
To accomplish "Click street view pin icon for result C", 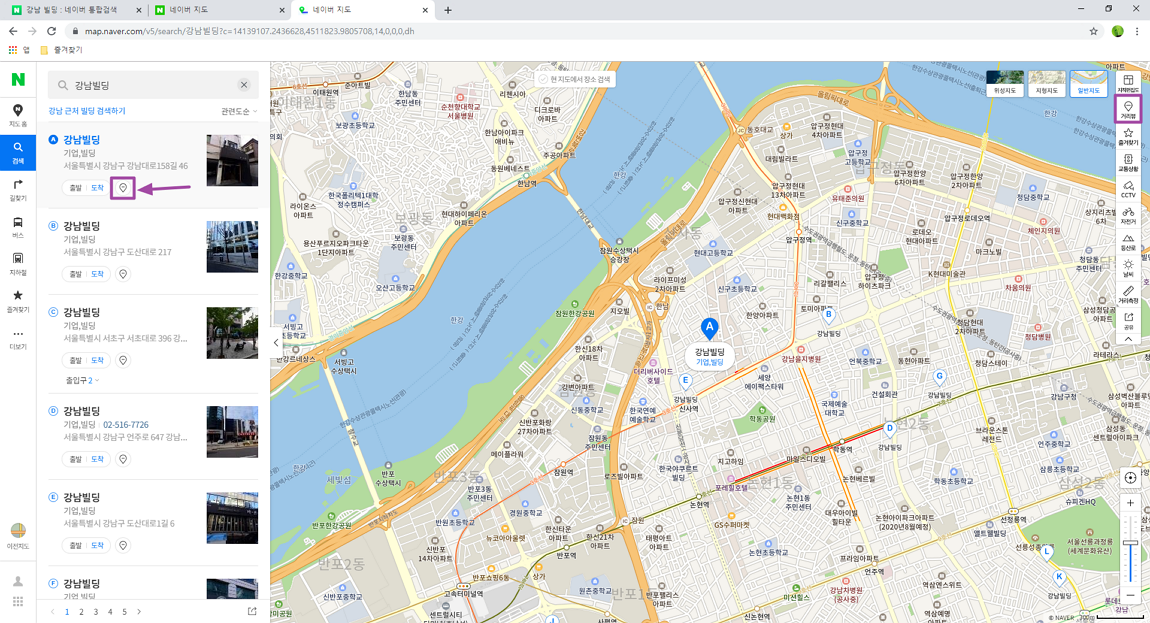I will (123, 360).
